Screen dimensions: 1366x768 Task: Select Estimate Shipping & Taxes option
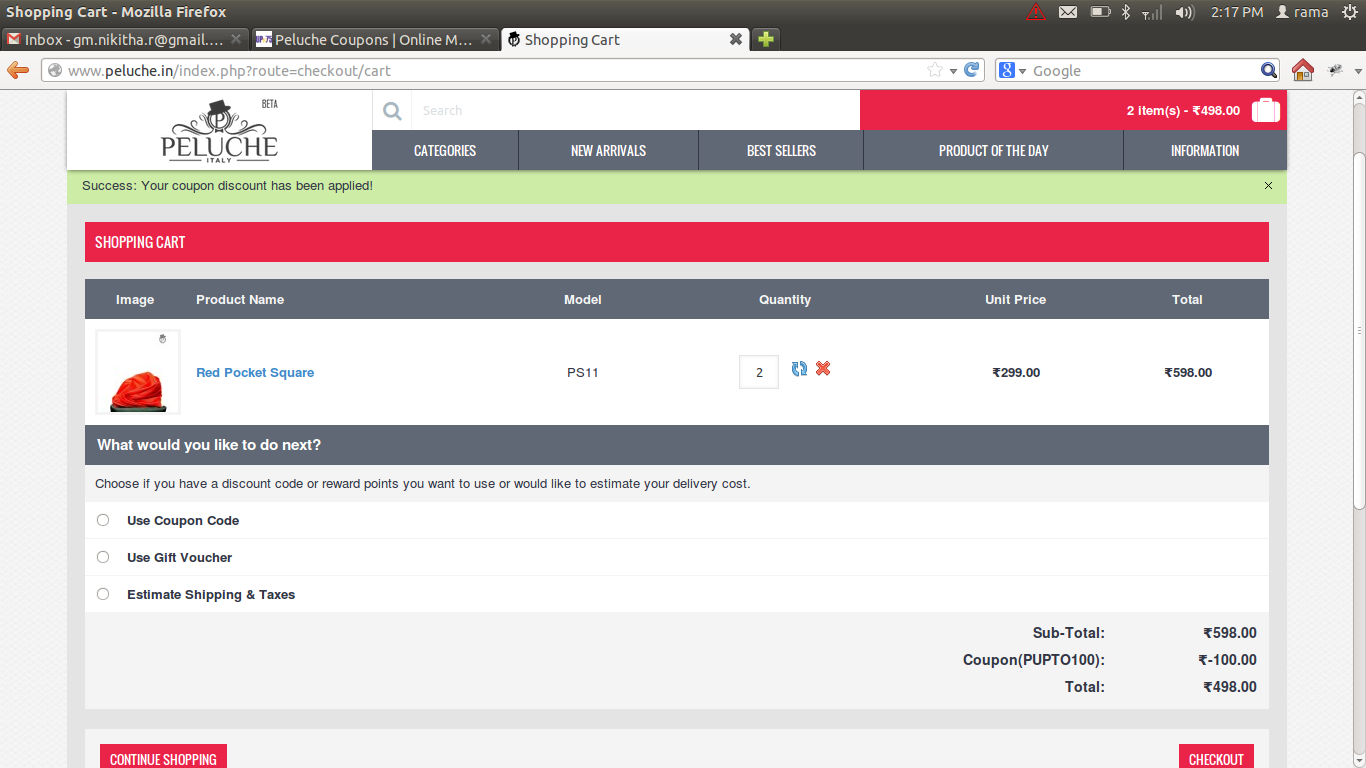pos(103,594)
